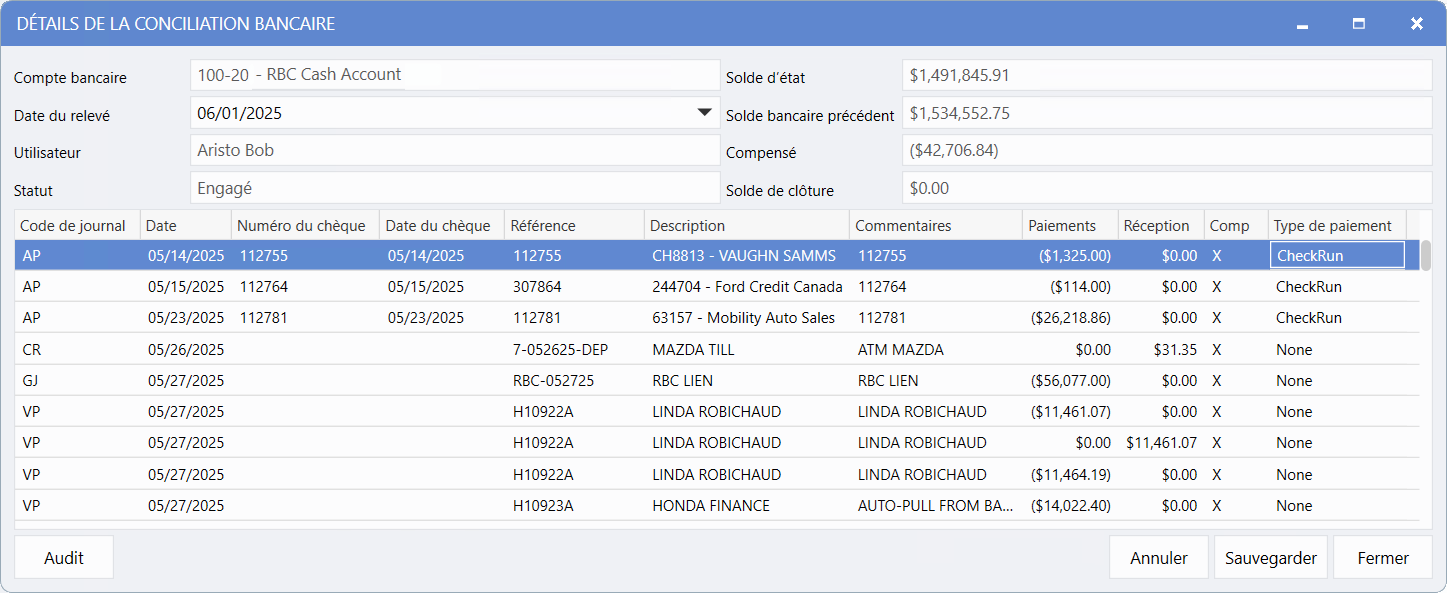Select the HONDA FINANCE transaction row
Viewport: 1447px width, 593px height.
(x=710, y=506)
